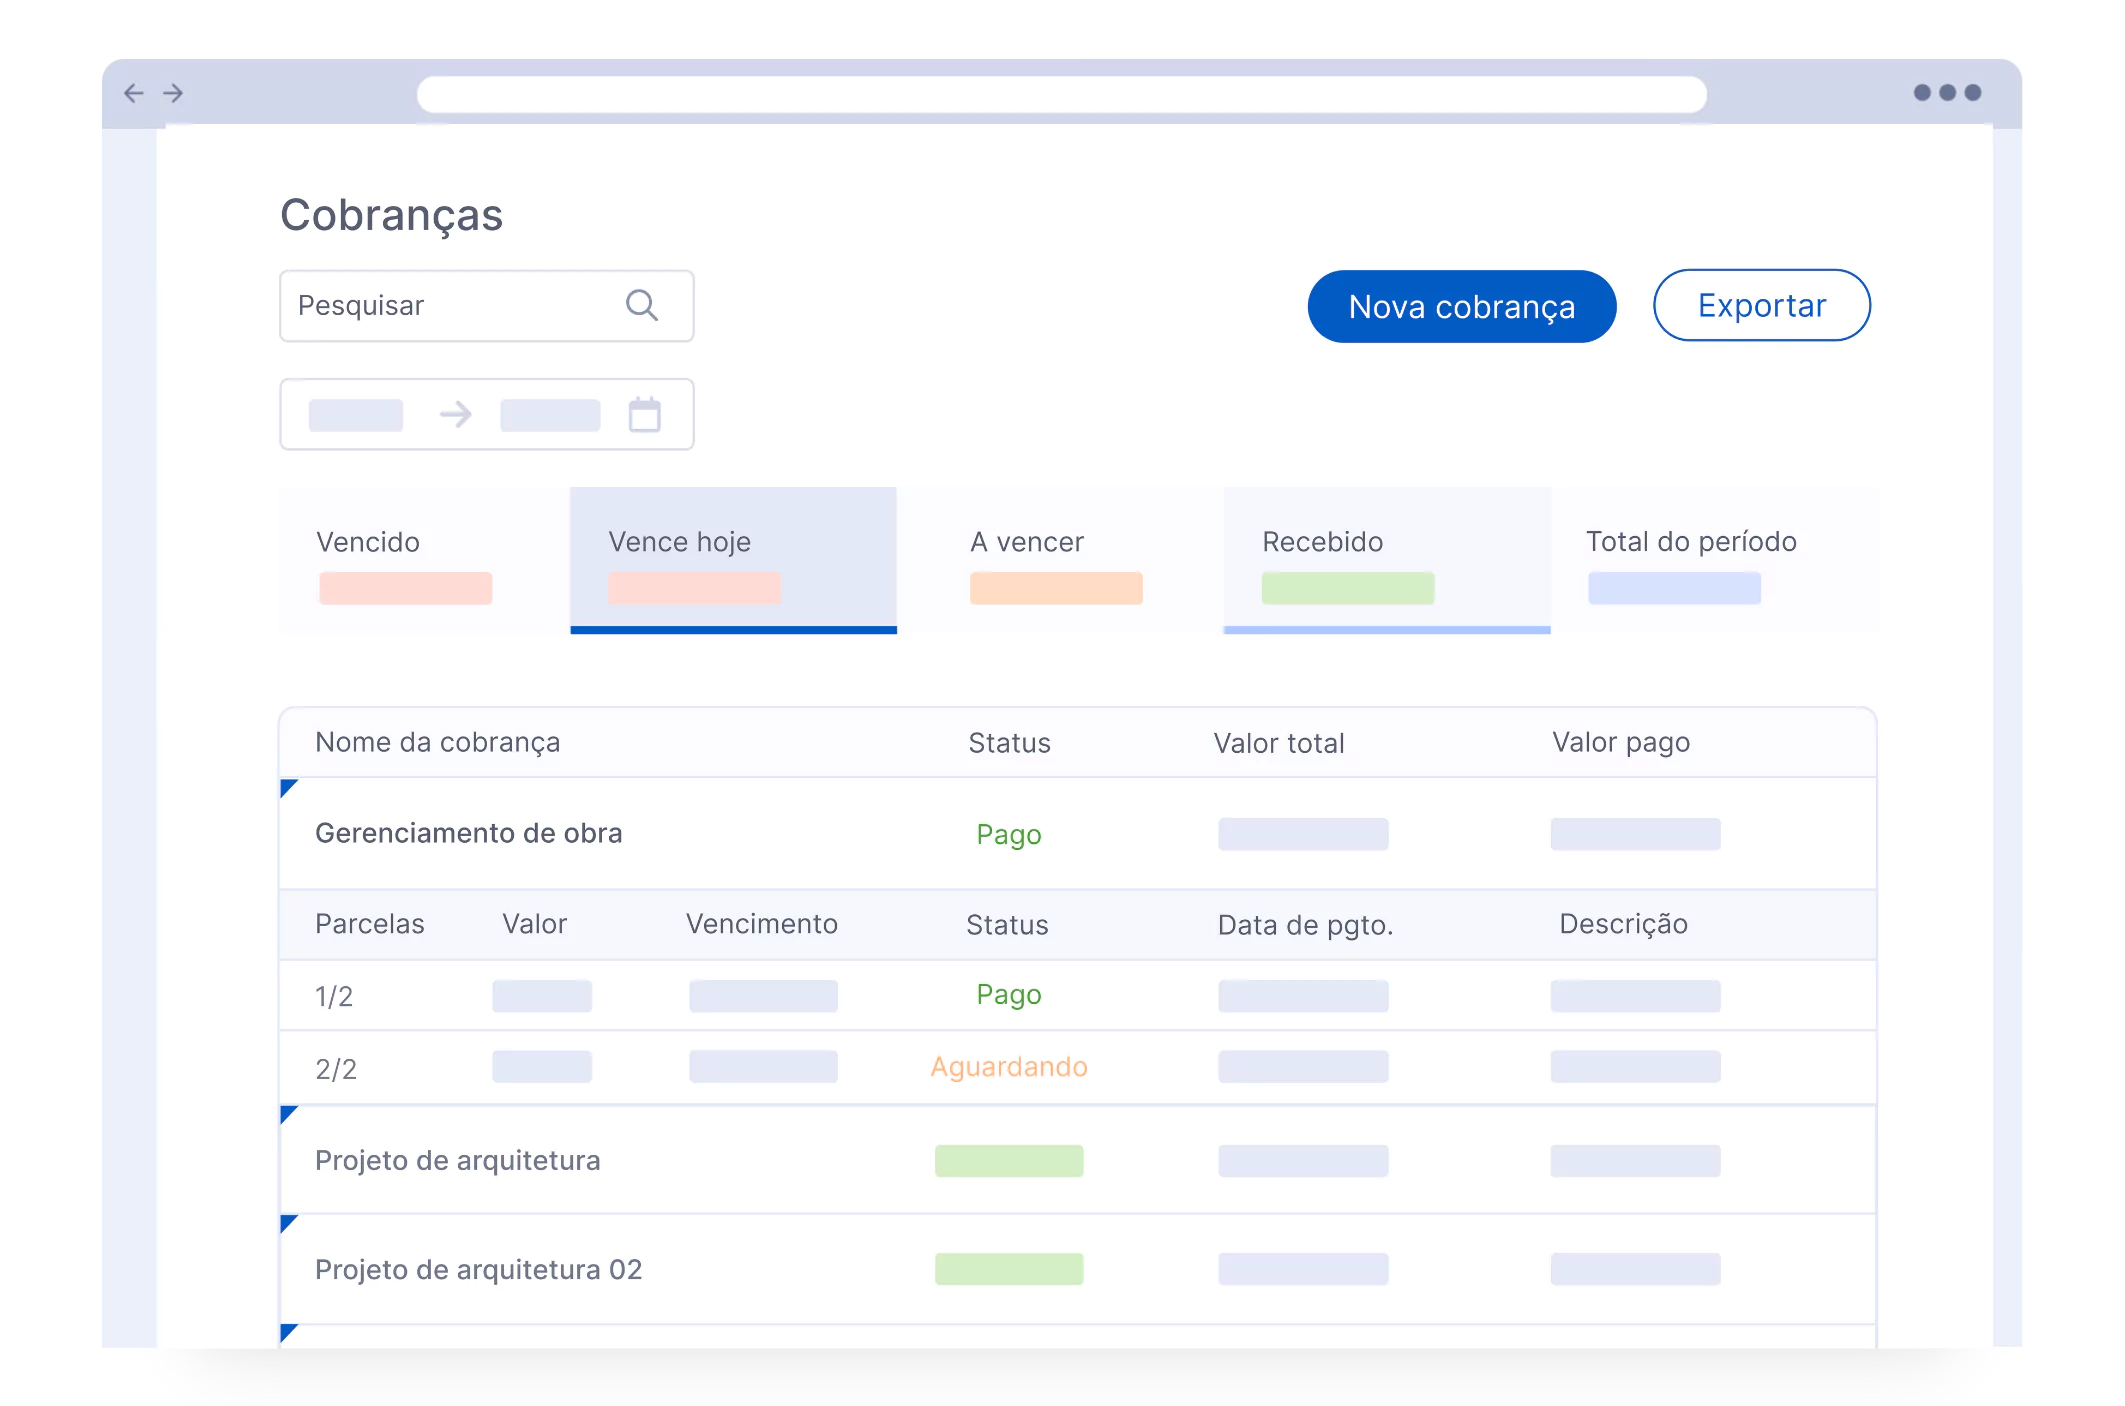
Task: Select the Vence hoje tab
Action: [733, 560]
